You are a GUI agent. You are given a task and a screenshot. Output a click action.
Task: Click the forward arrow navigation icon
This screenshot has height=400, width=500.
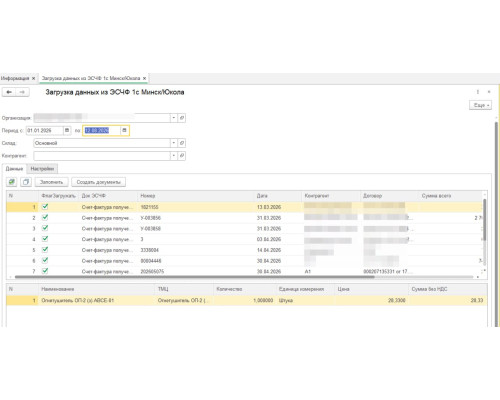point(22,92)
